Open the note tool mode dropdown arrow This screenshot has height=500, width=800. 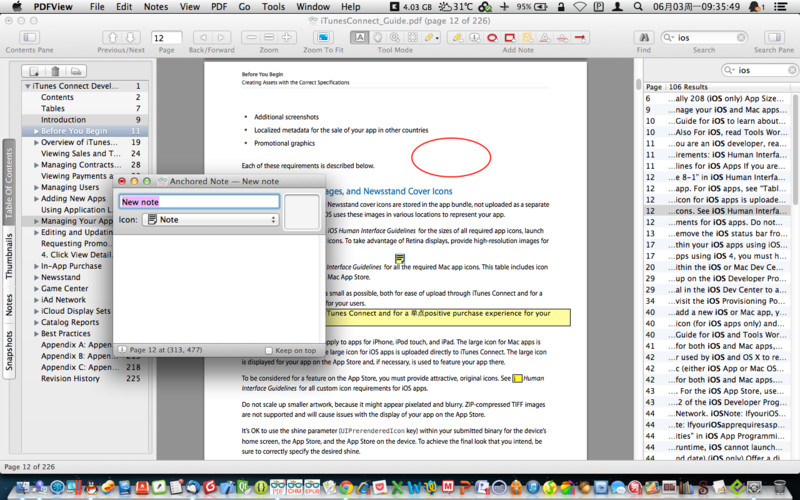point(437,38)
